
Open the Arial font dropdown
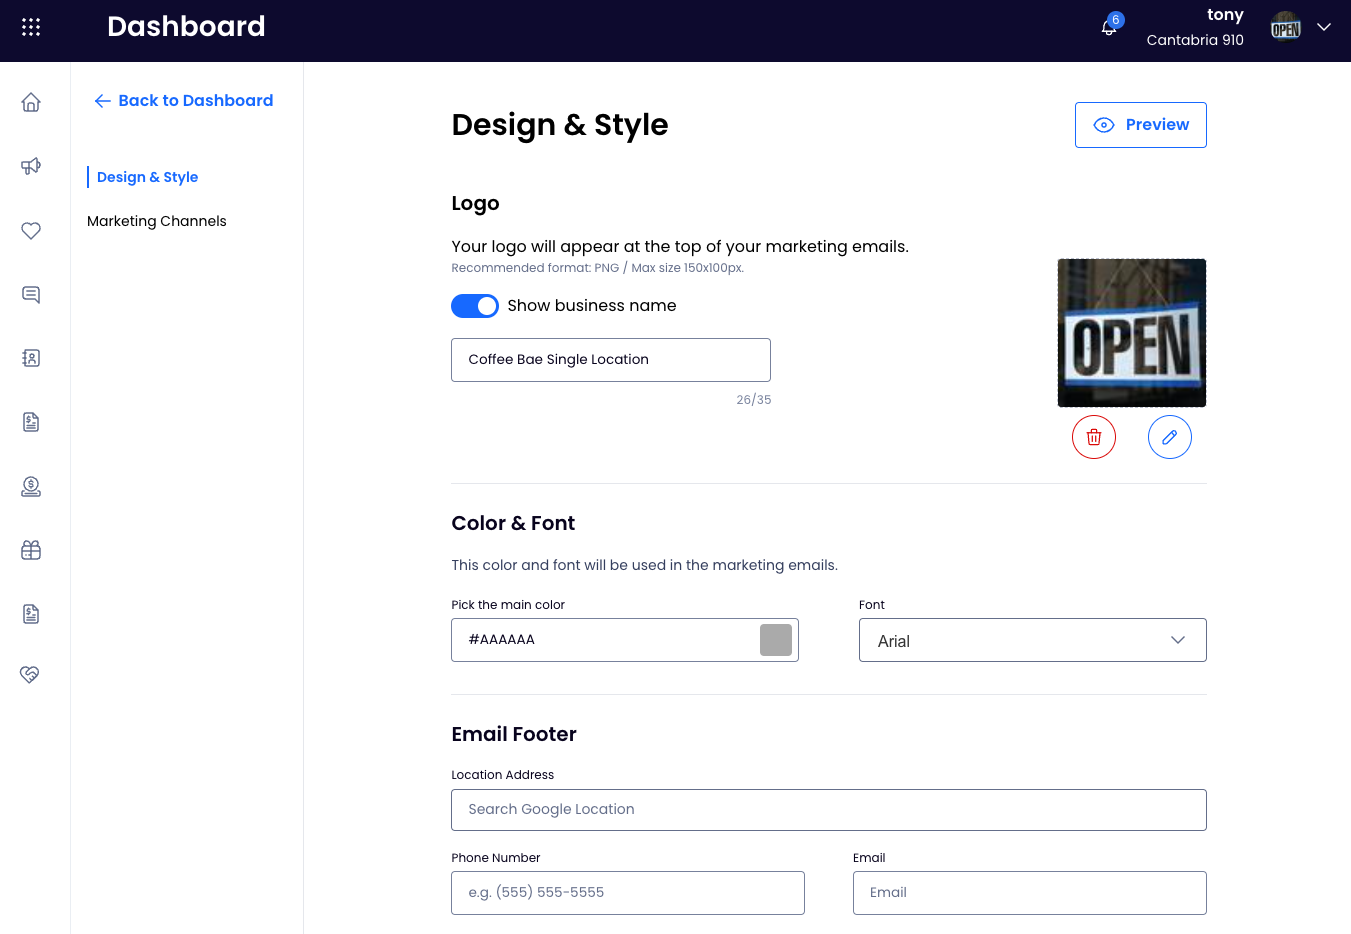[x=1033, y=640]
